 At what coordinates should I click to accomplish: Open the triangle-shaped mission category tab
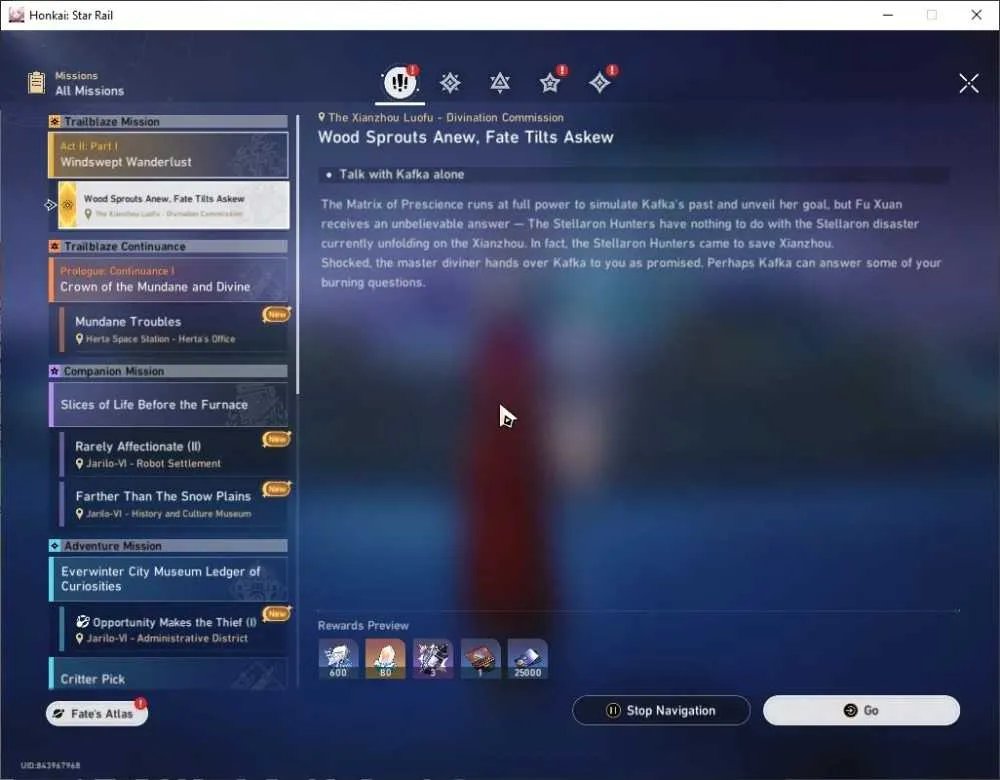pyautogui.click(x=500, y=83)
